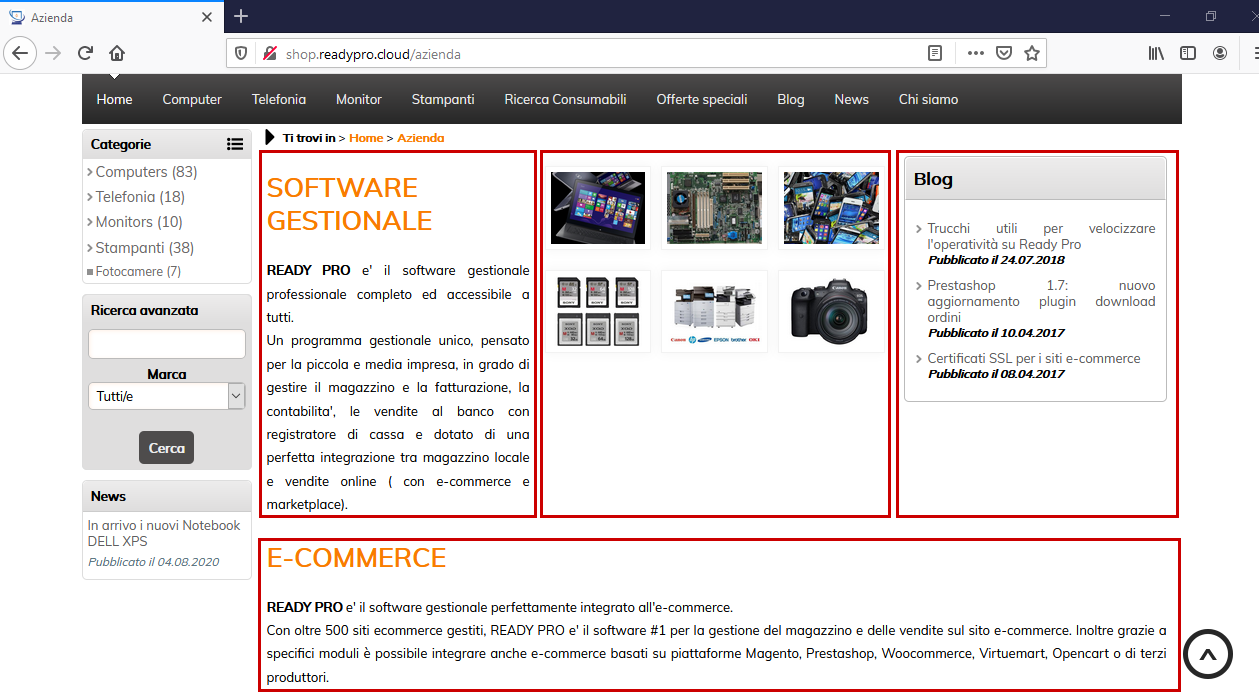Open the browser home page
1259x695 pixels.
point(117,53)
